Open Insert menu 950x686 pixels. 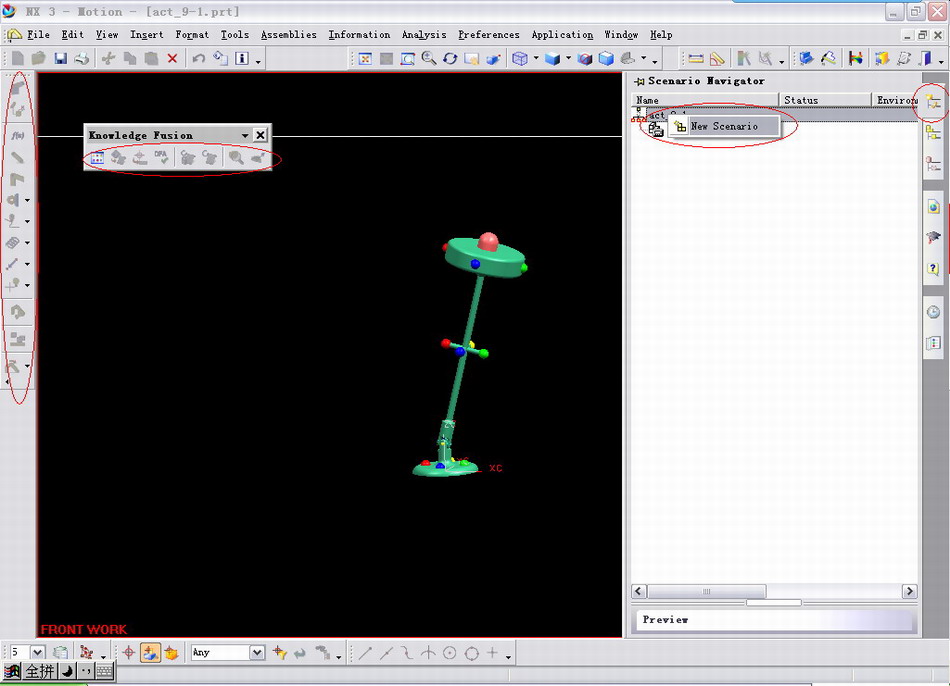click(147, 35)
